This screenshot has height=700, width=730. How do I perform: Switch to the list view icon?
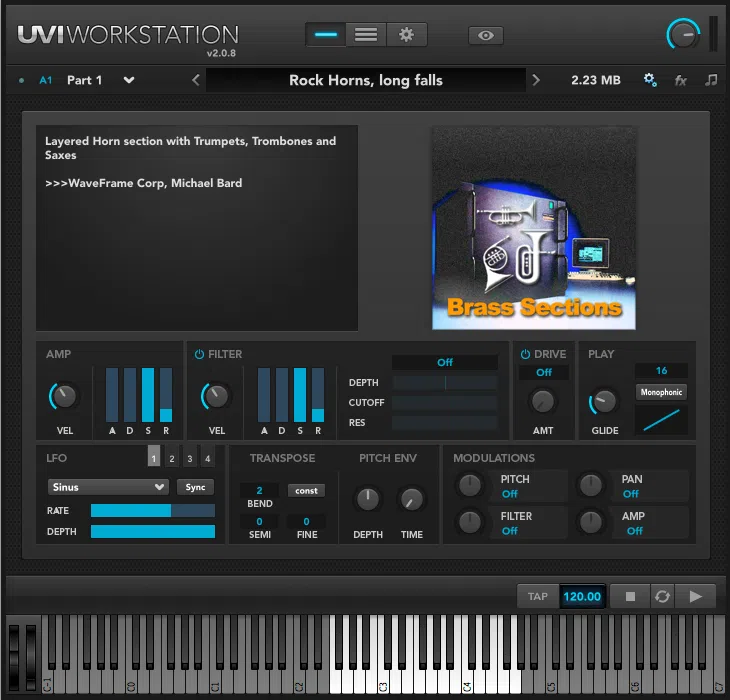(366, 34)
